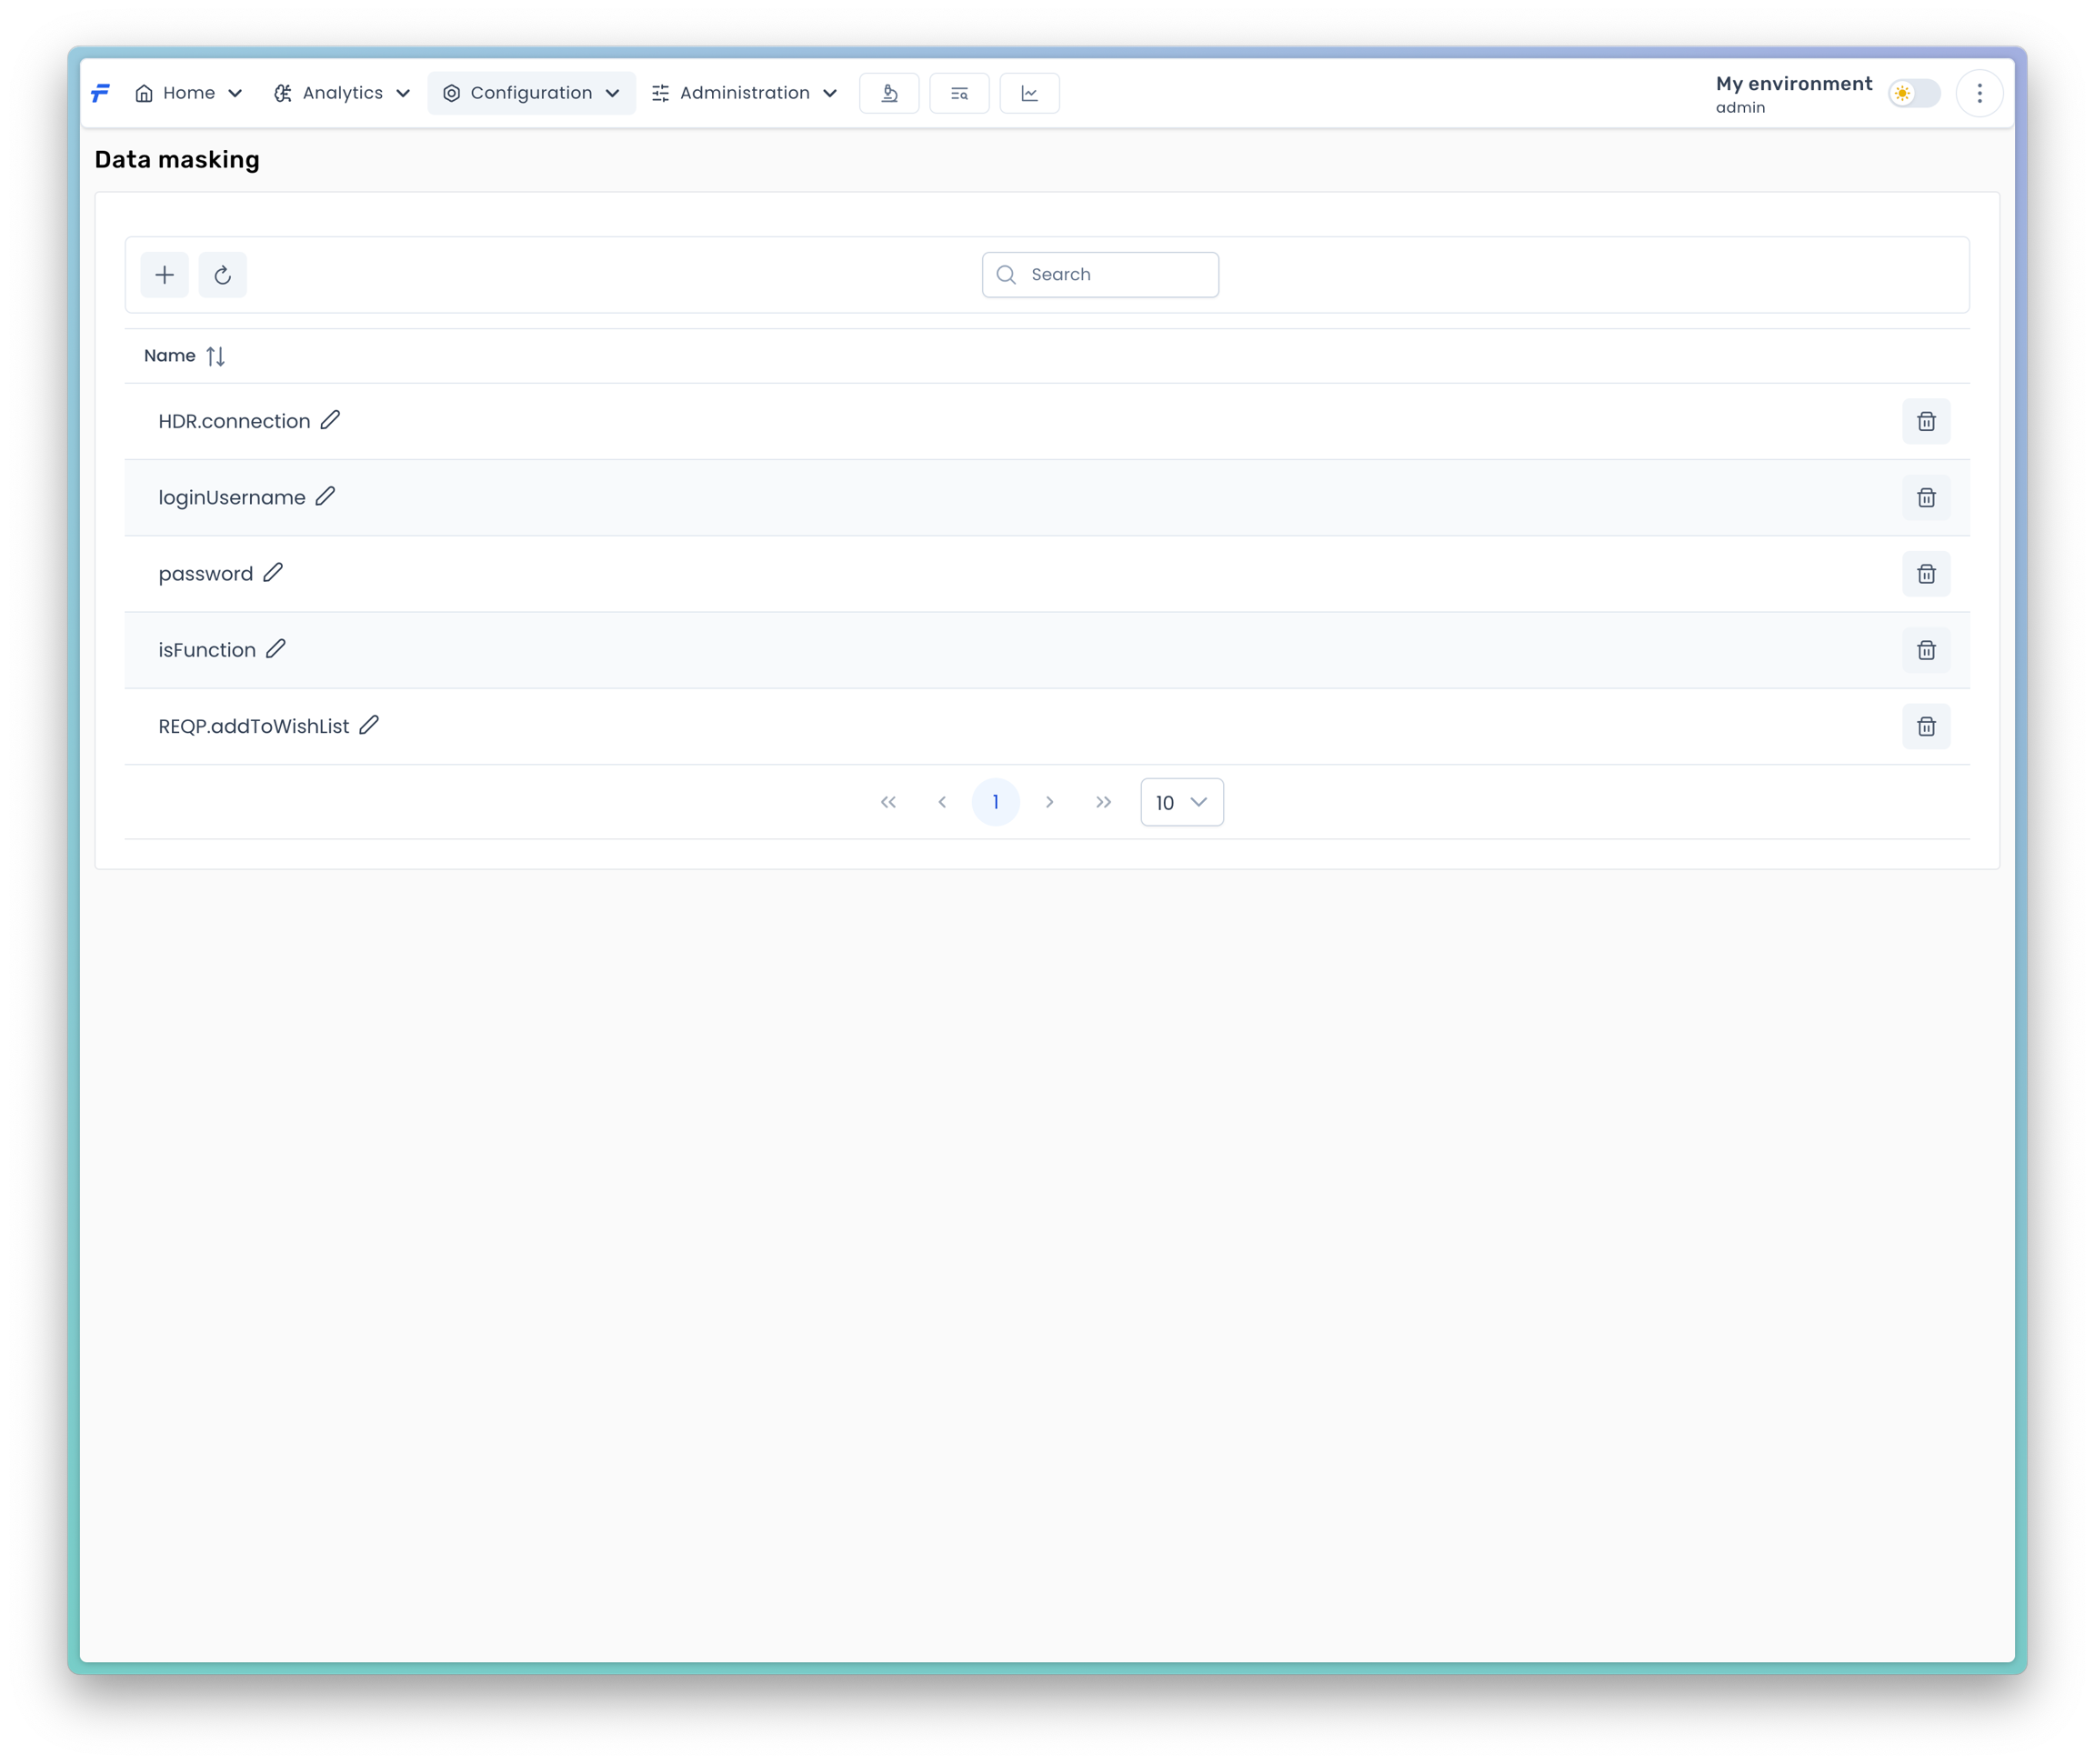Toggle the light/dark theme switch
Screen dimensions: 2095x1764
(x=1913, y=93)
